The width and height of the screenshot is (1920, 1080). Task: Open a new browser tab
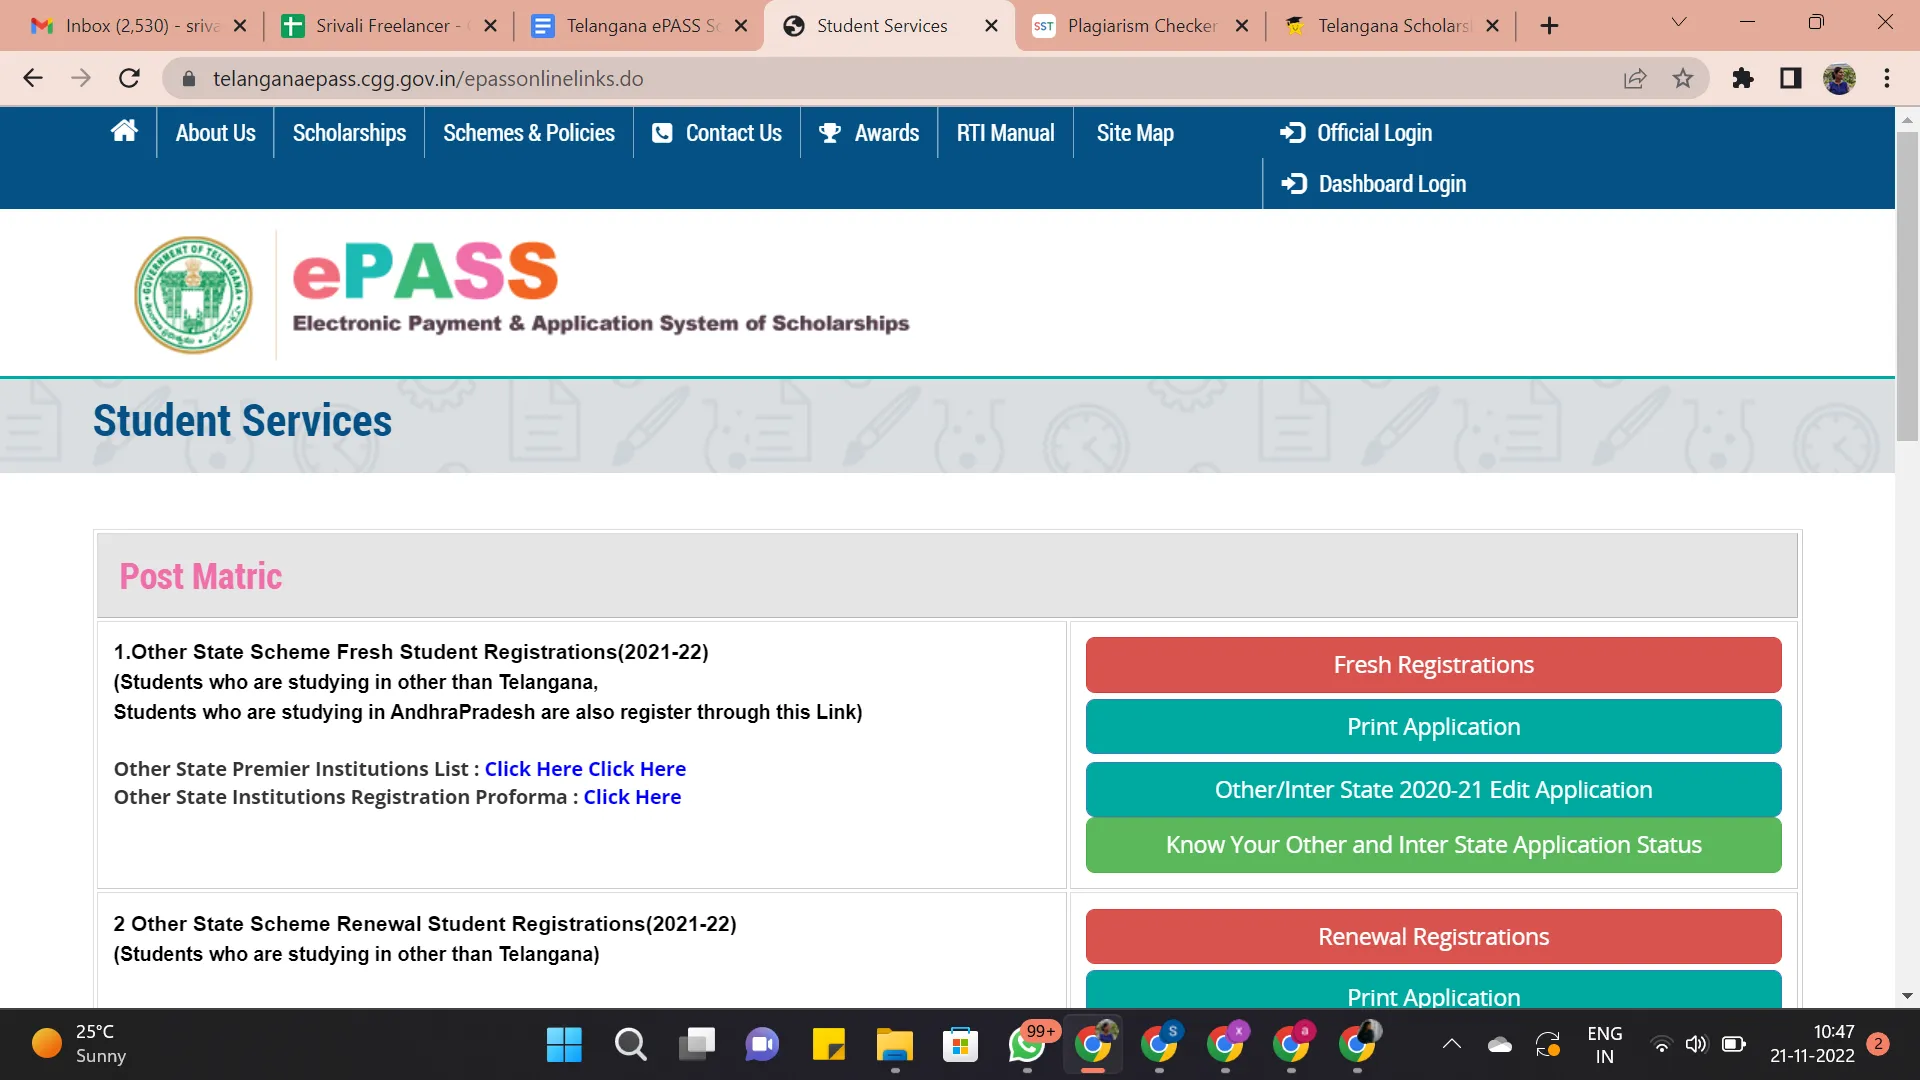[1549, 26]
